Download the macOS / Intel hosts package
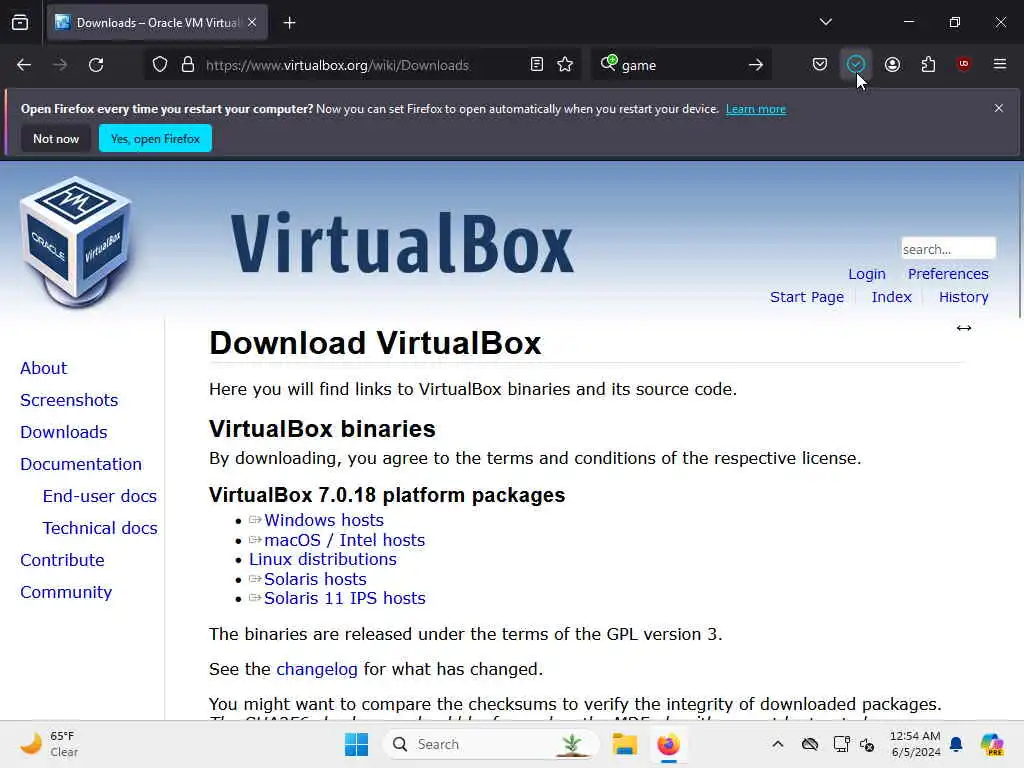 tap(344, 540)
